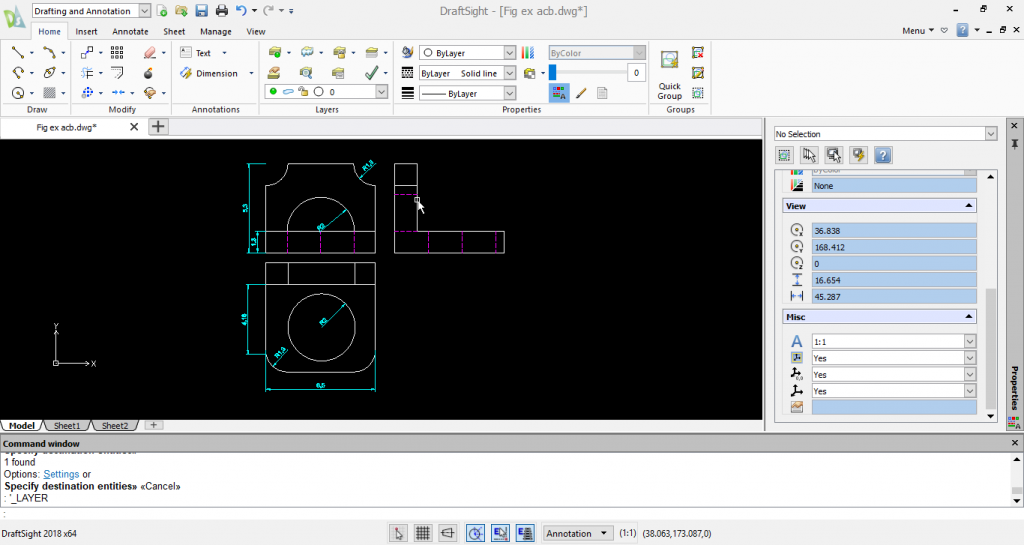Open the Drafting and Annotation workspace dropdown
This screenshot has height=545, width=1024.
pyautogui.click(x=145, y=10)
